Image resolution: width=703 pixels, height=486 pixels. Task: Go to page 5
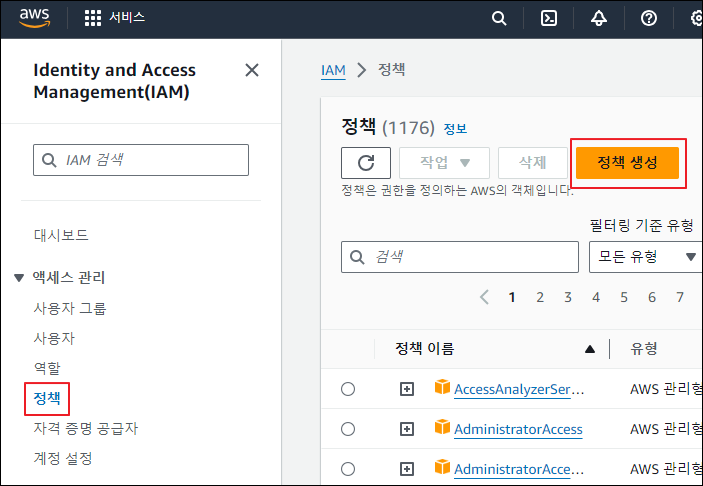point(624,297)
